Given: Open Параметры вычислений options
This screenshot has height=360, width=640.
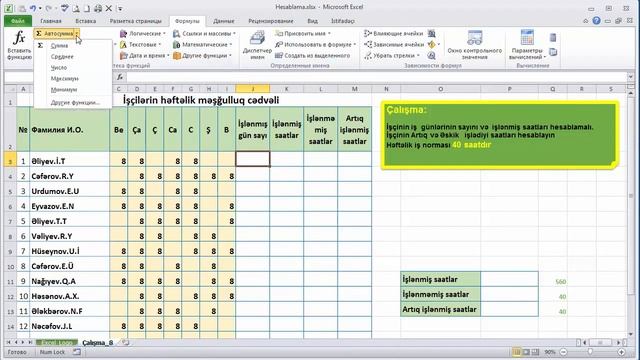Looking at the screenshot, I should tap(527, 45).
